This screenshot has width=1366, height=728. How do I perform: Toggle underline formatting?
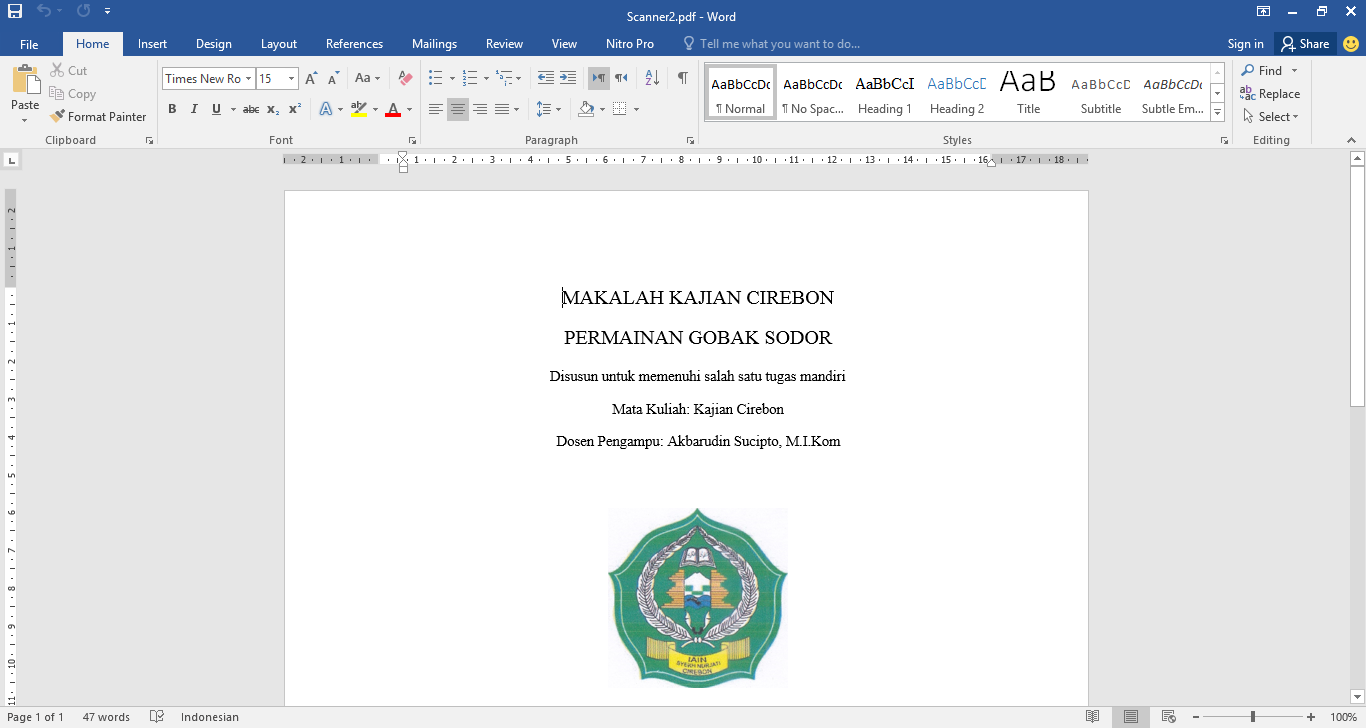point(214,109)
